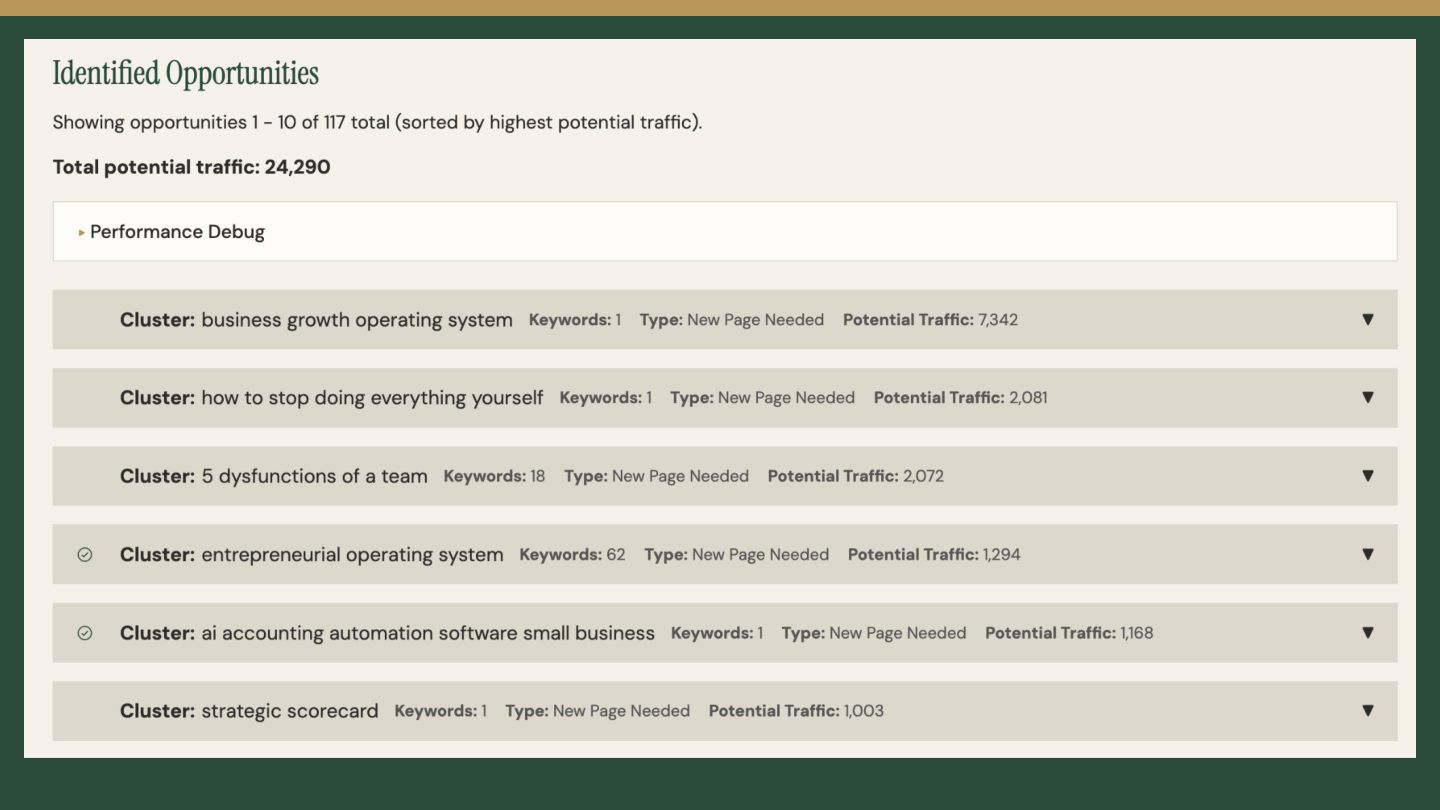
Task: Expand the entrepreneurial operating system row arrow
Action: (x=1367, y=554)
